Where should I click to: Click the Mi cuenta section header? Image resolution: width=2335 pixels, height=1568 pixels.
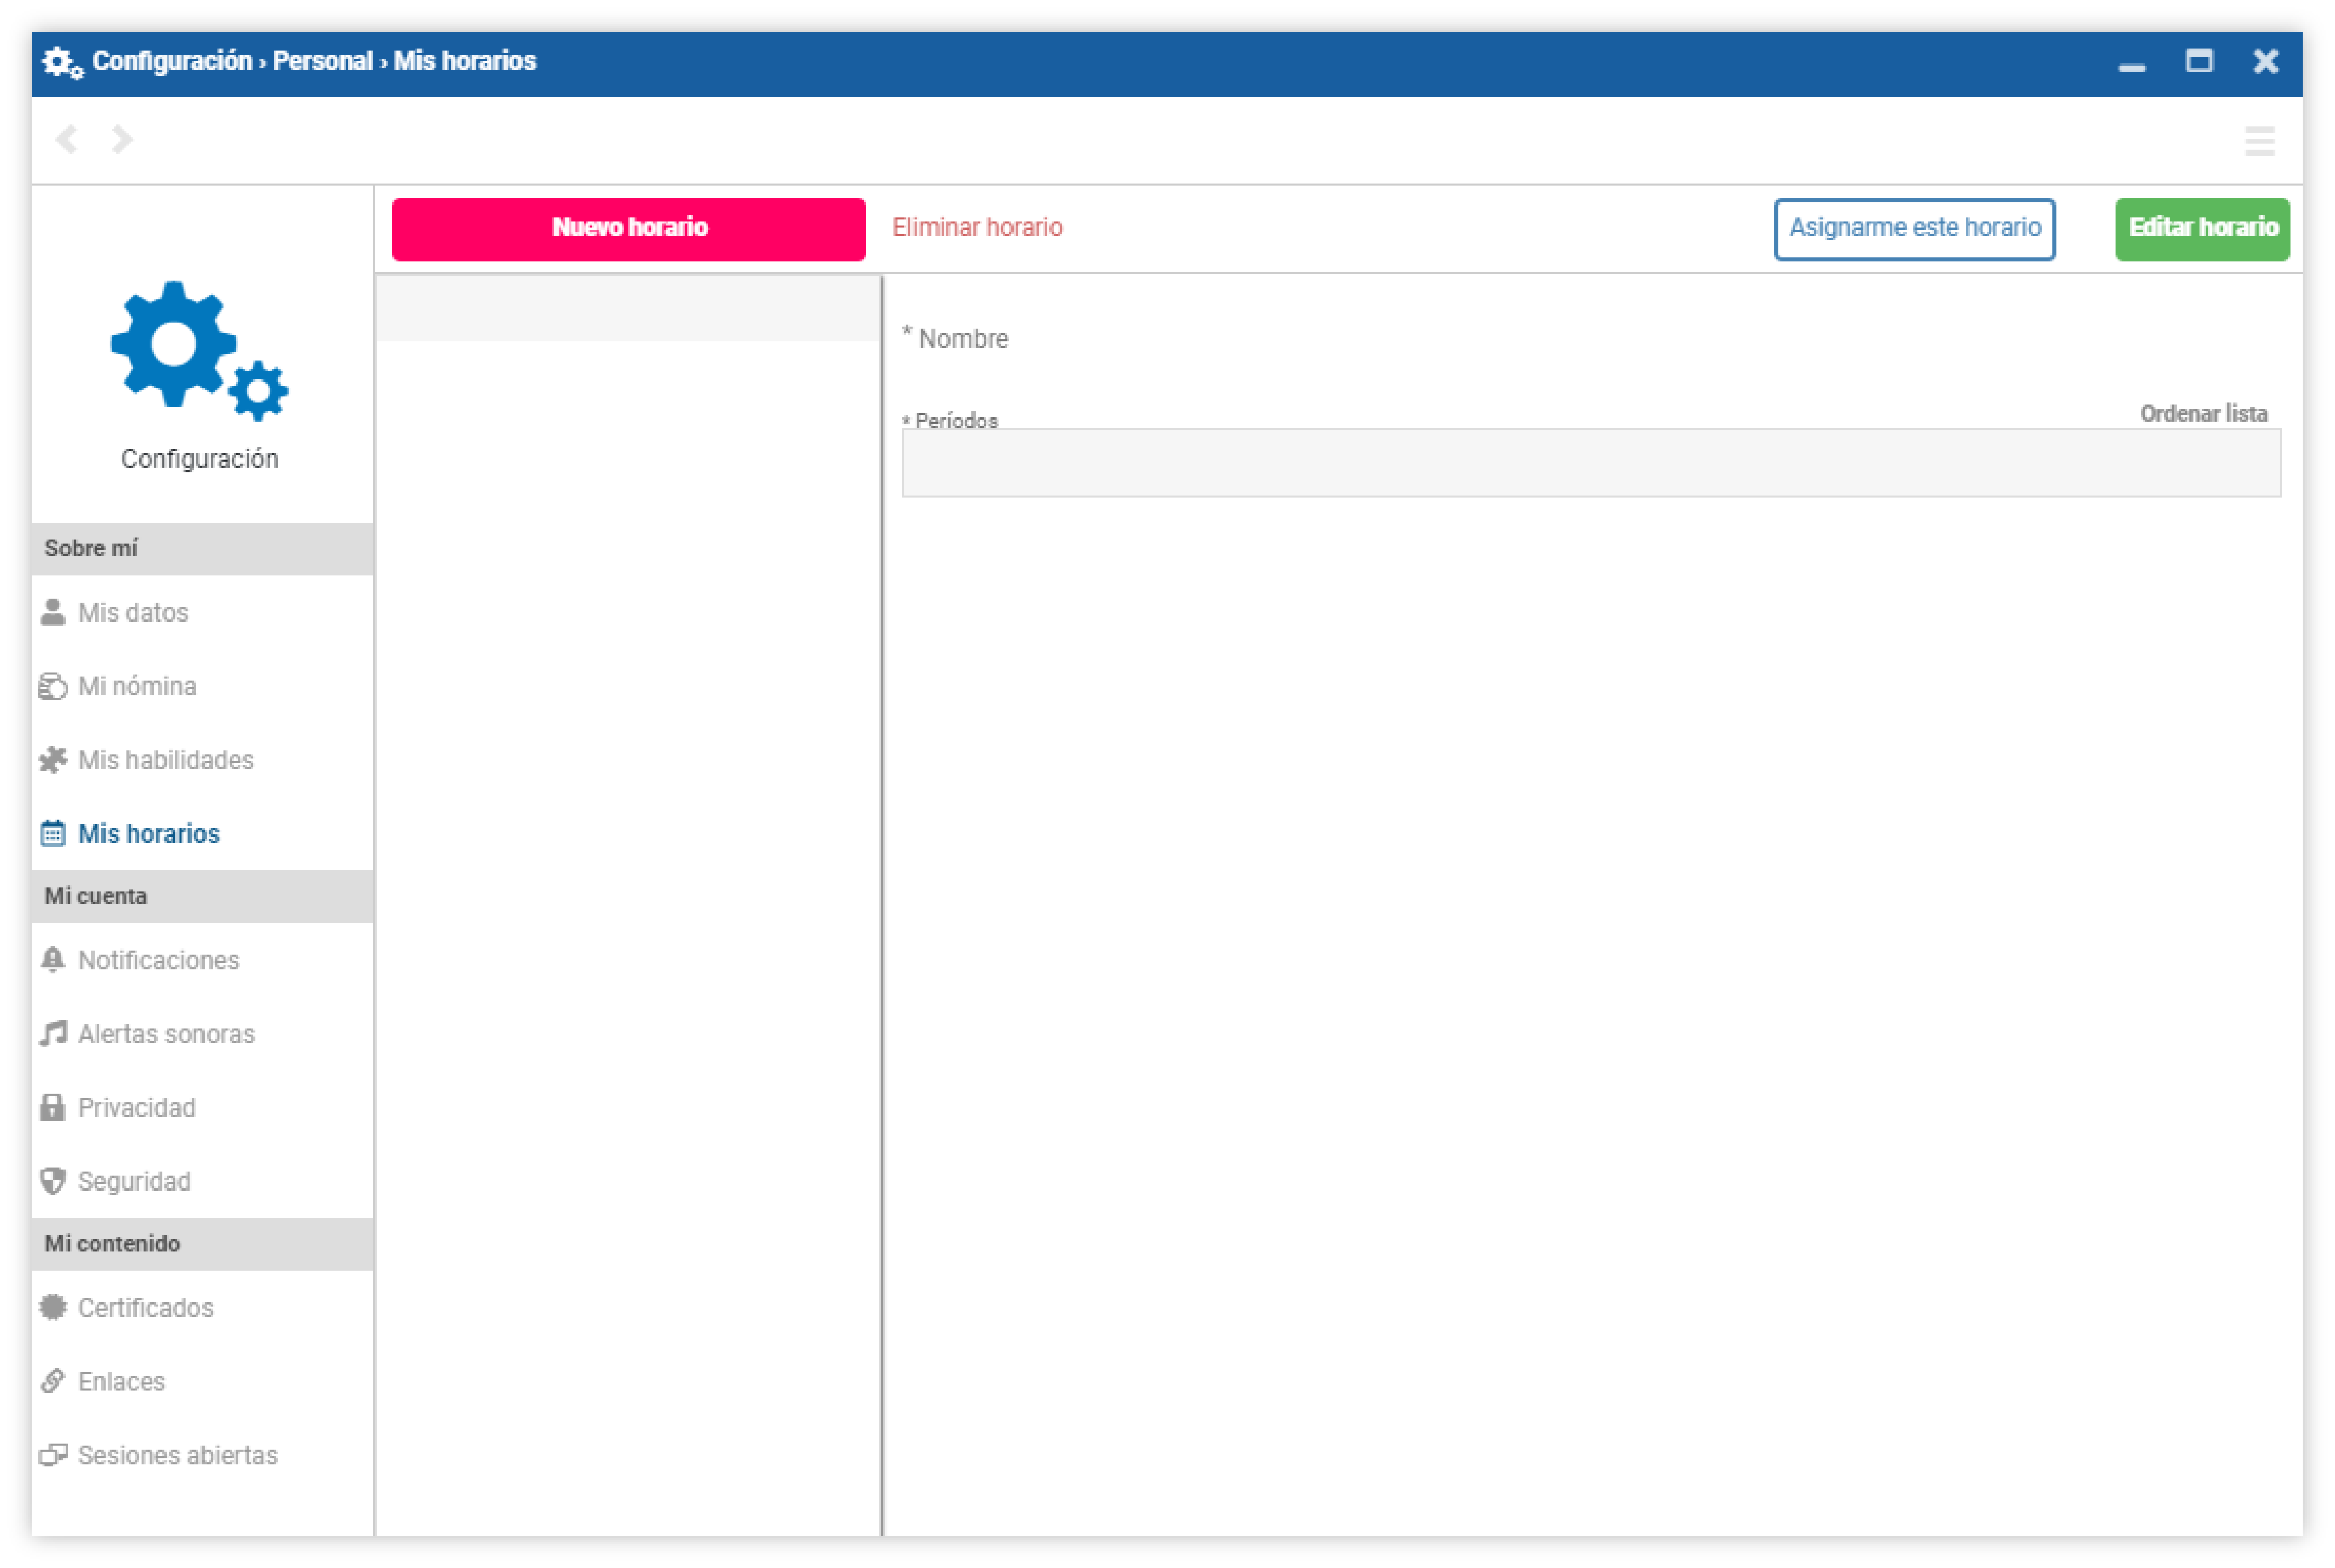pos(202,896)
